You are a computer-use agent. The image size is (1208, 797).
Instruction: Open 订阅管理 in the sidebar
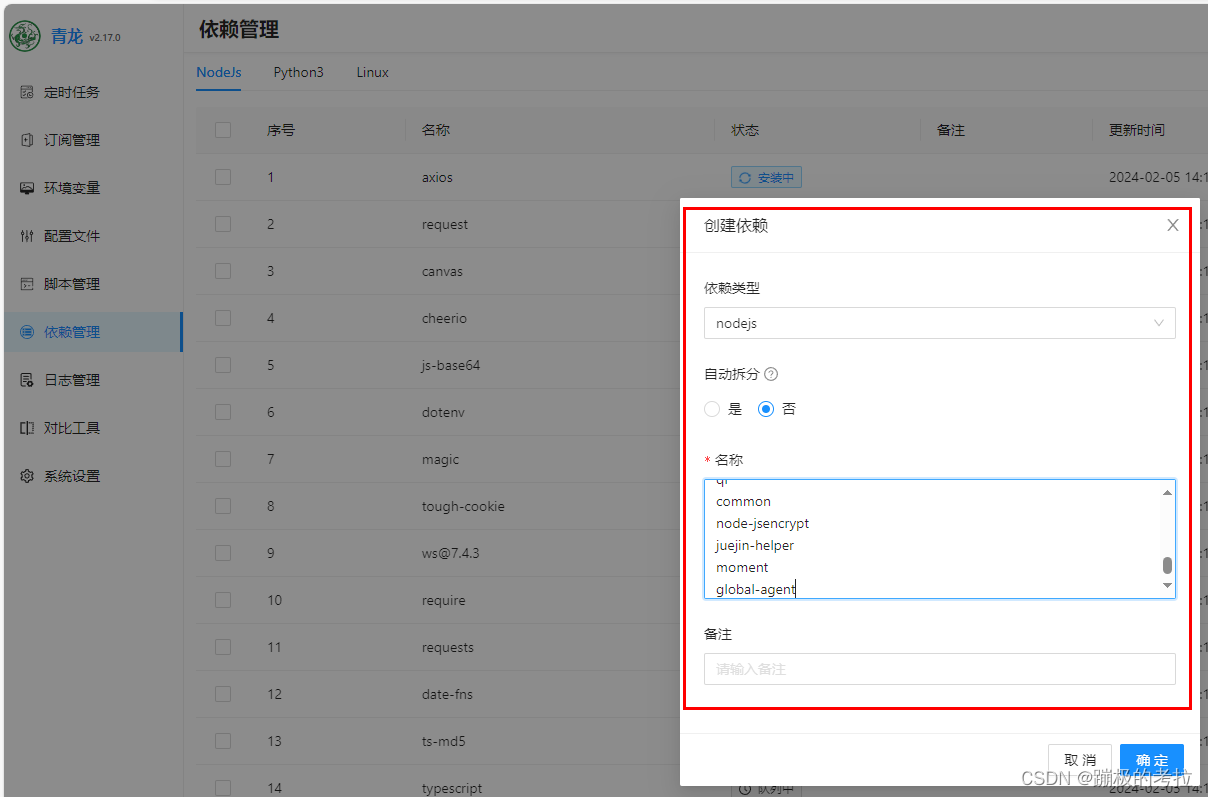pos(92,140)
